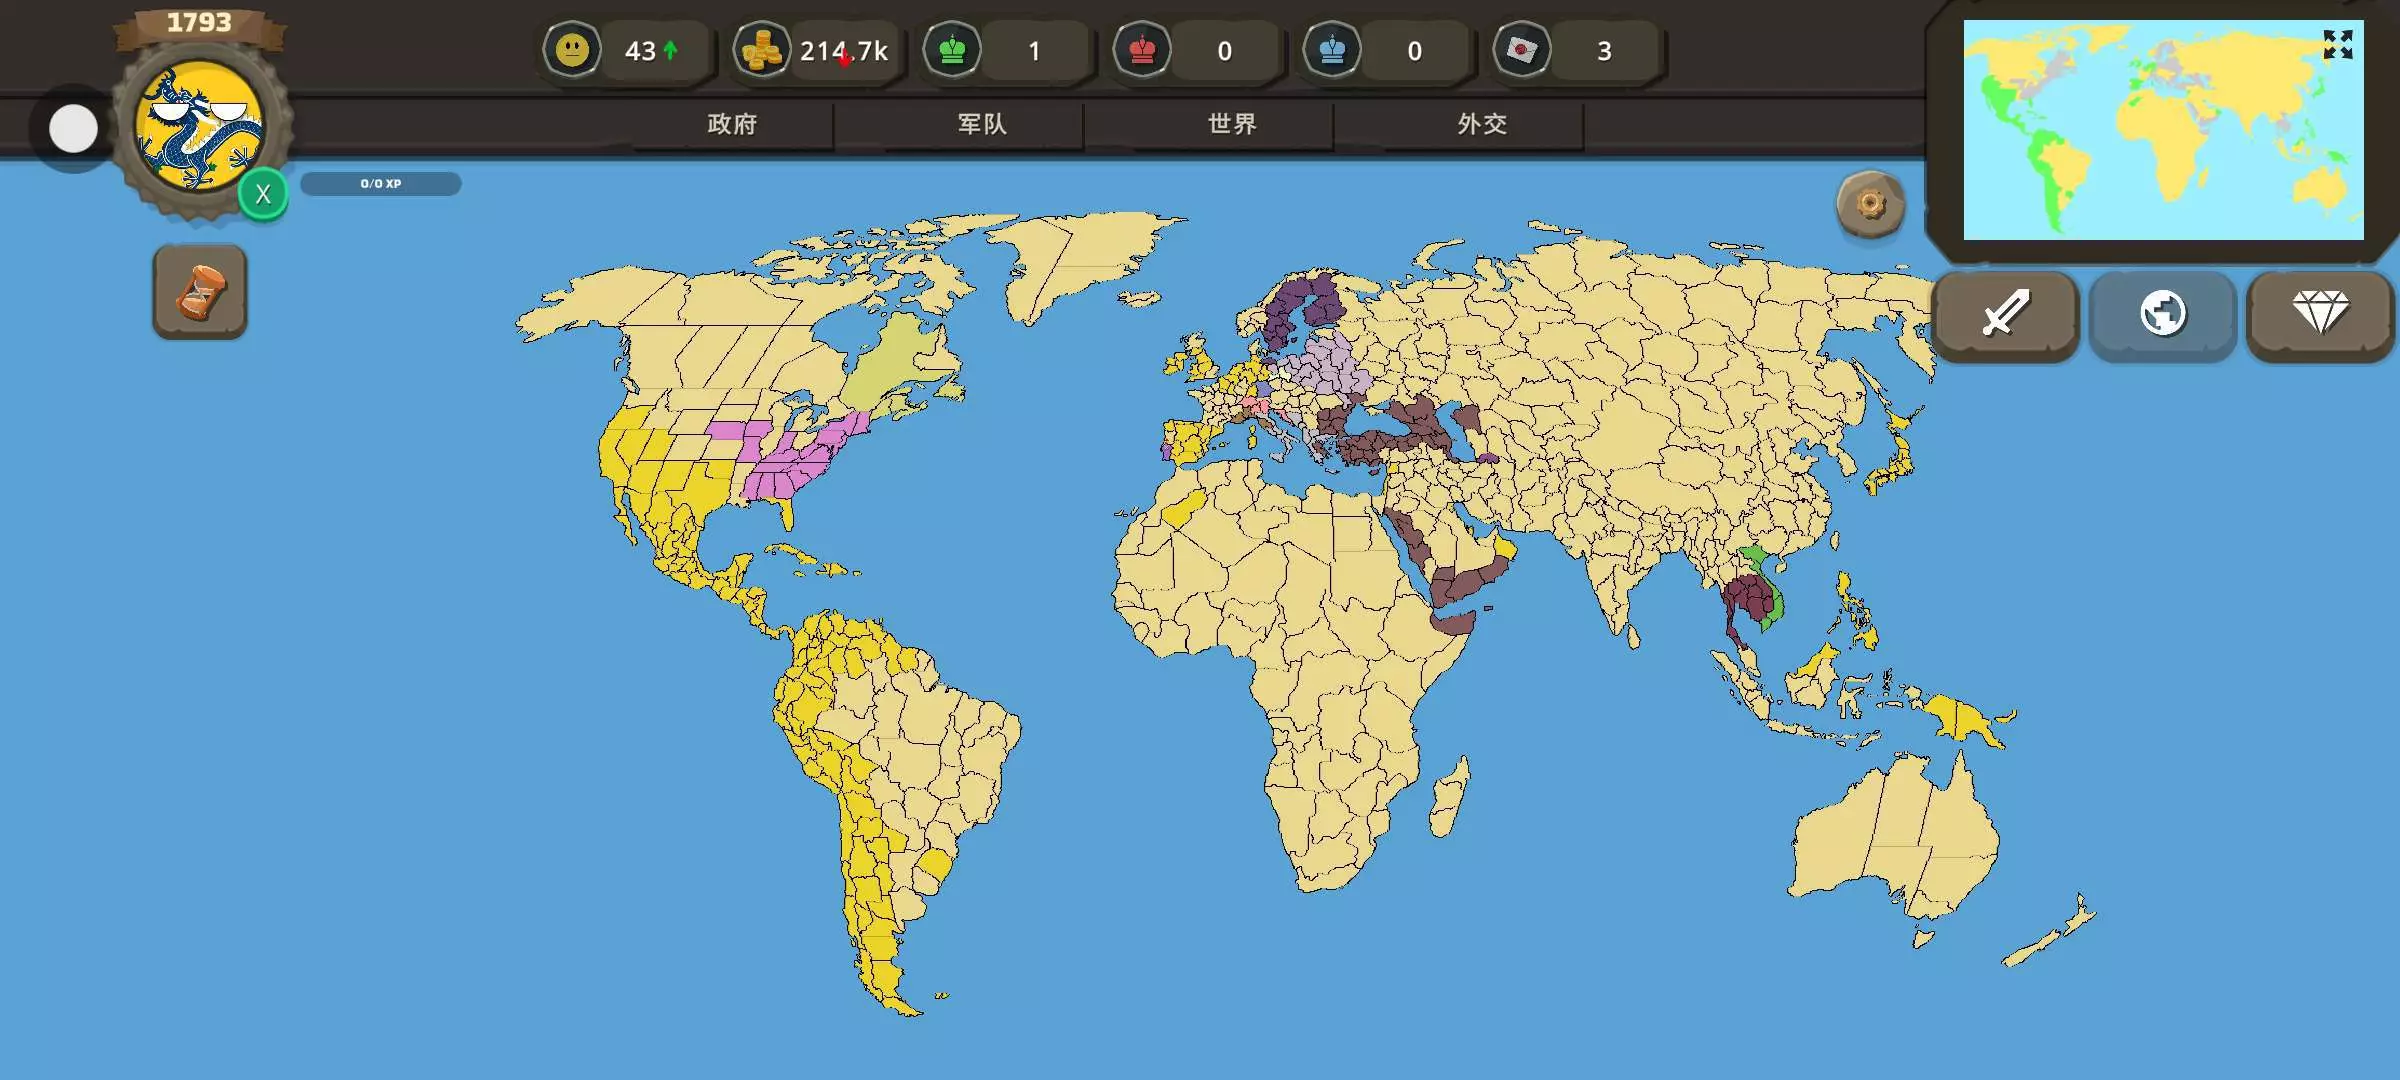Select the globe map view button
The width and height of the screenshot is (2400, 1080).
coord(2162,314)
